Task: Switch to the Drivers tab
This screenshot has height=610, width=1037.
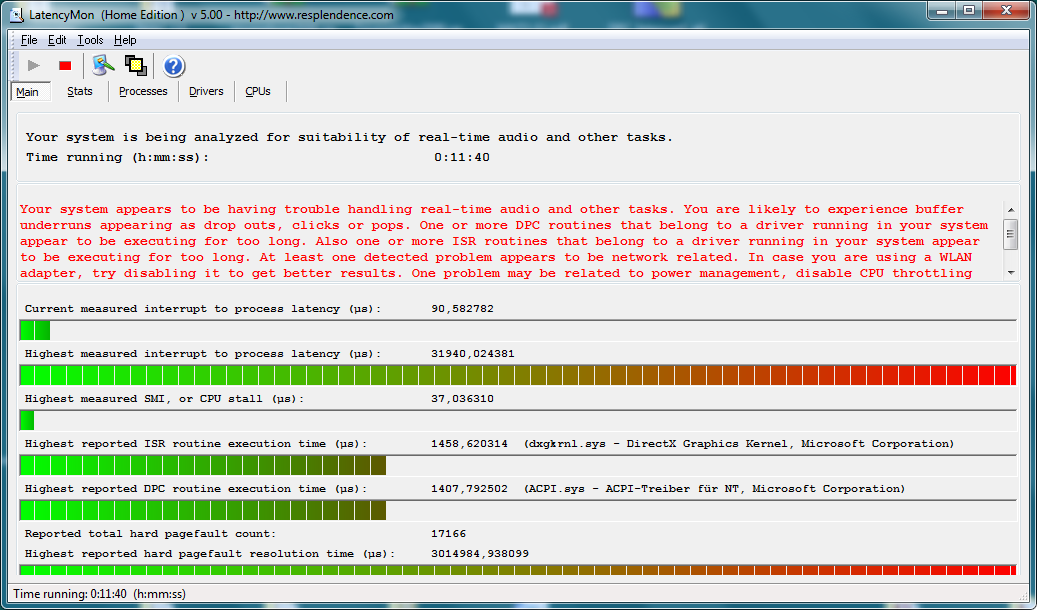Action: (x=206, y=92)
